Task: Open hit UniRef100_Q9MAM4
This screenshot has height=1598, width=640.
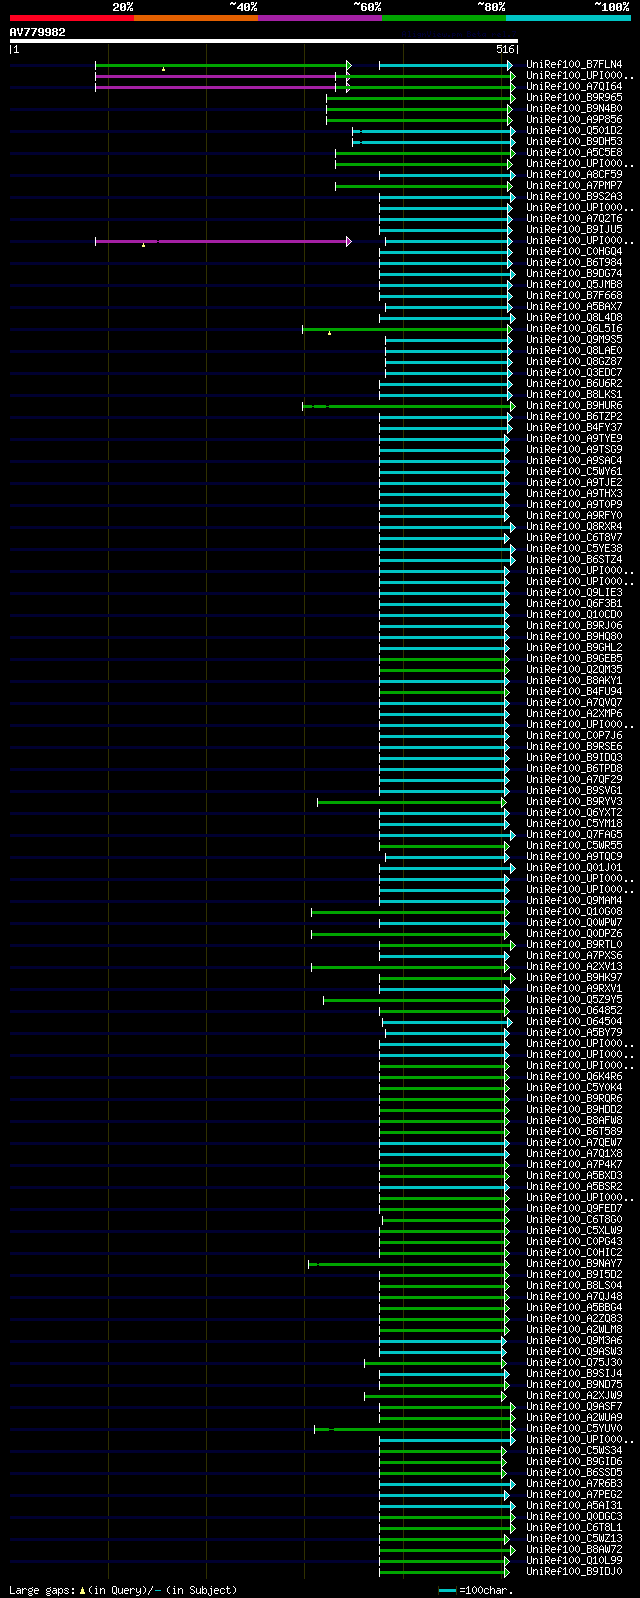Action: [574, 901]
